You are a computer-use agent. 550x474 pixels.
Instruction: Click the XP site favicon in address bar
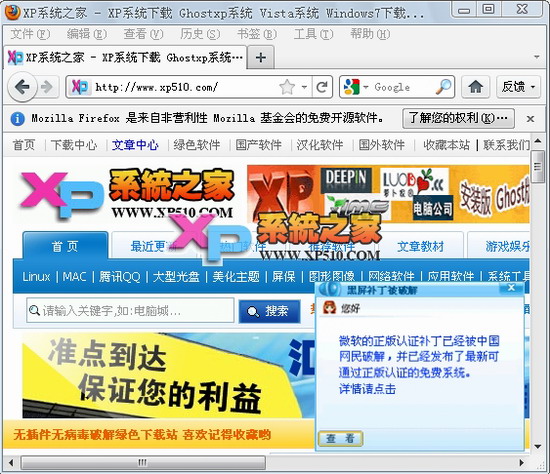coord(79,87)
